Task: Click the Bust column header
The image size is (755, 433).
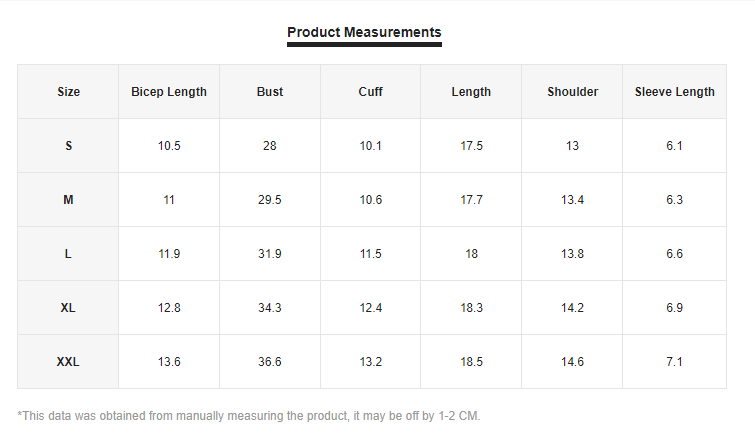Action: 270,92
